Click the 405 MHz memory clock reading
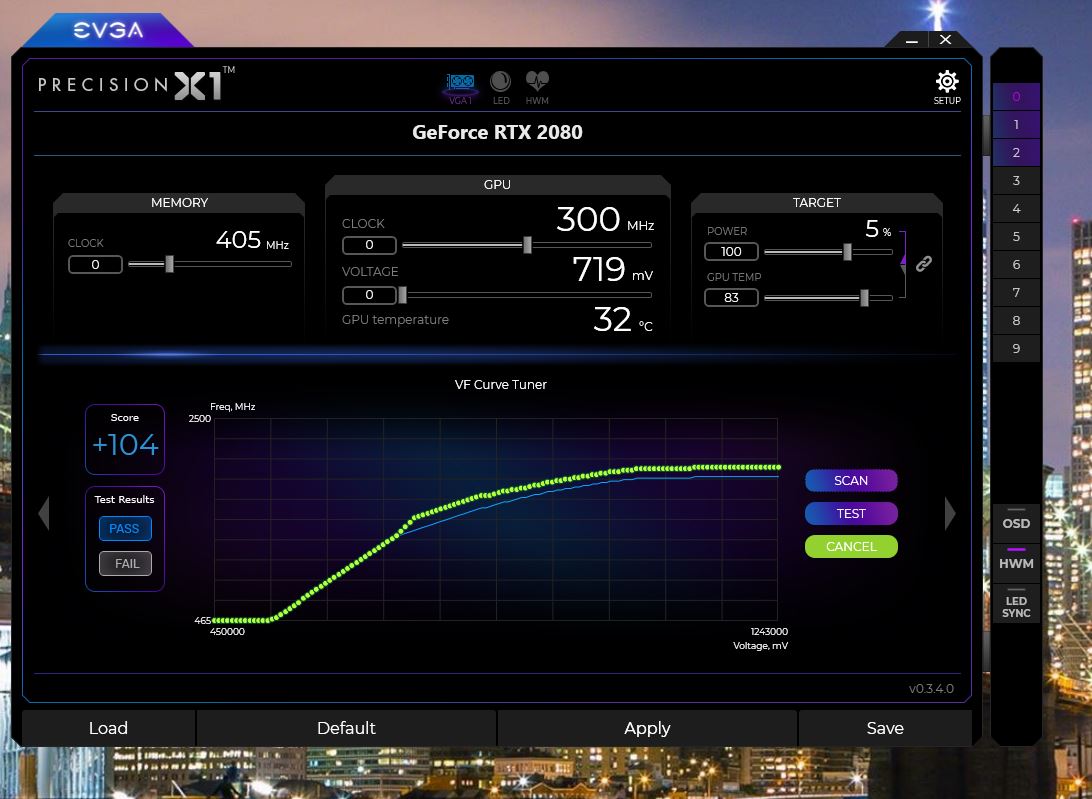This screenshot has width=1092, height=799. (252, 240)
